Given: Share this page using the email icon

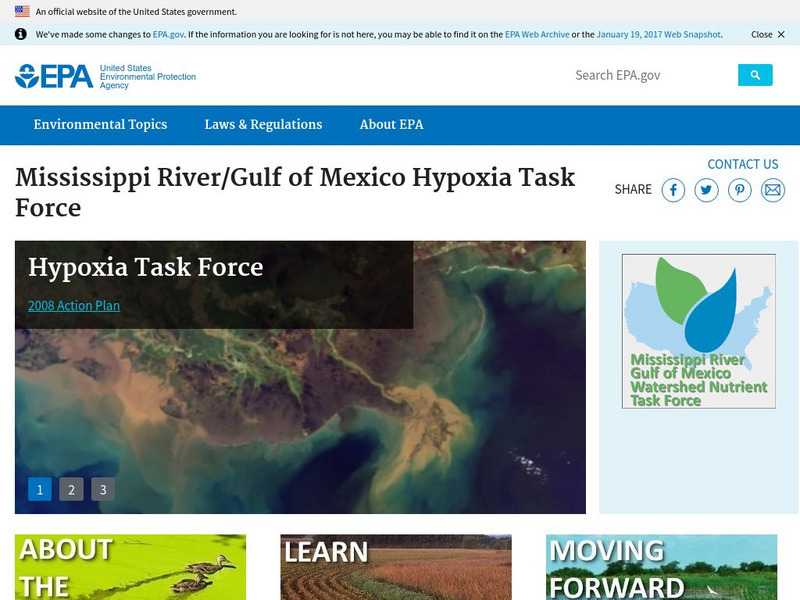Looking at the screenshot, I should click(772, 189).
